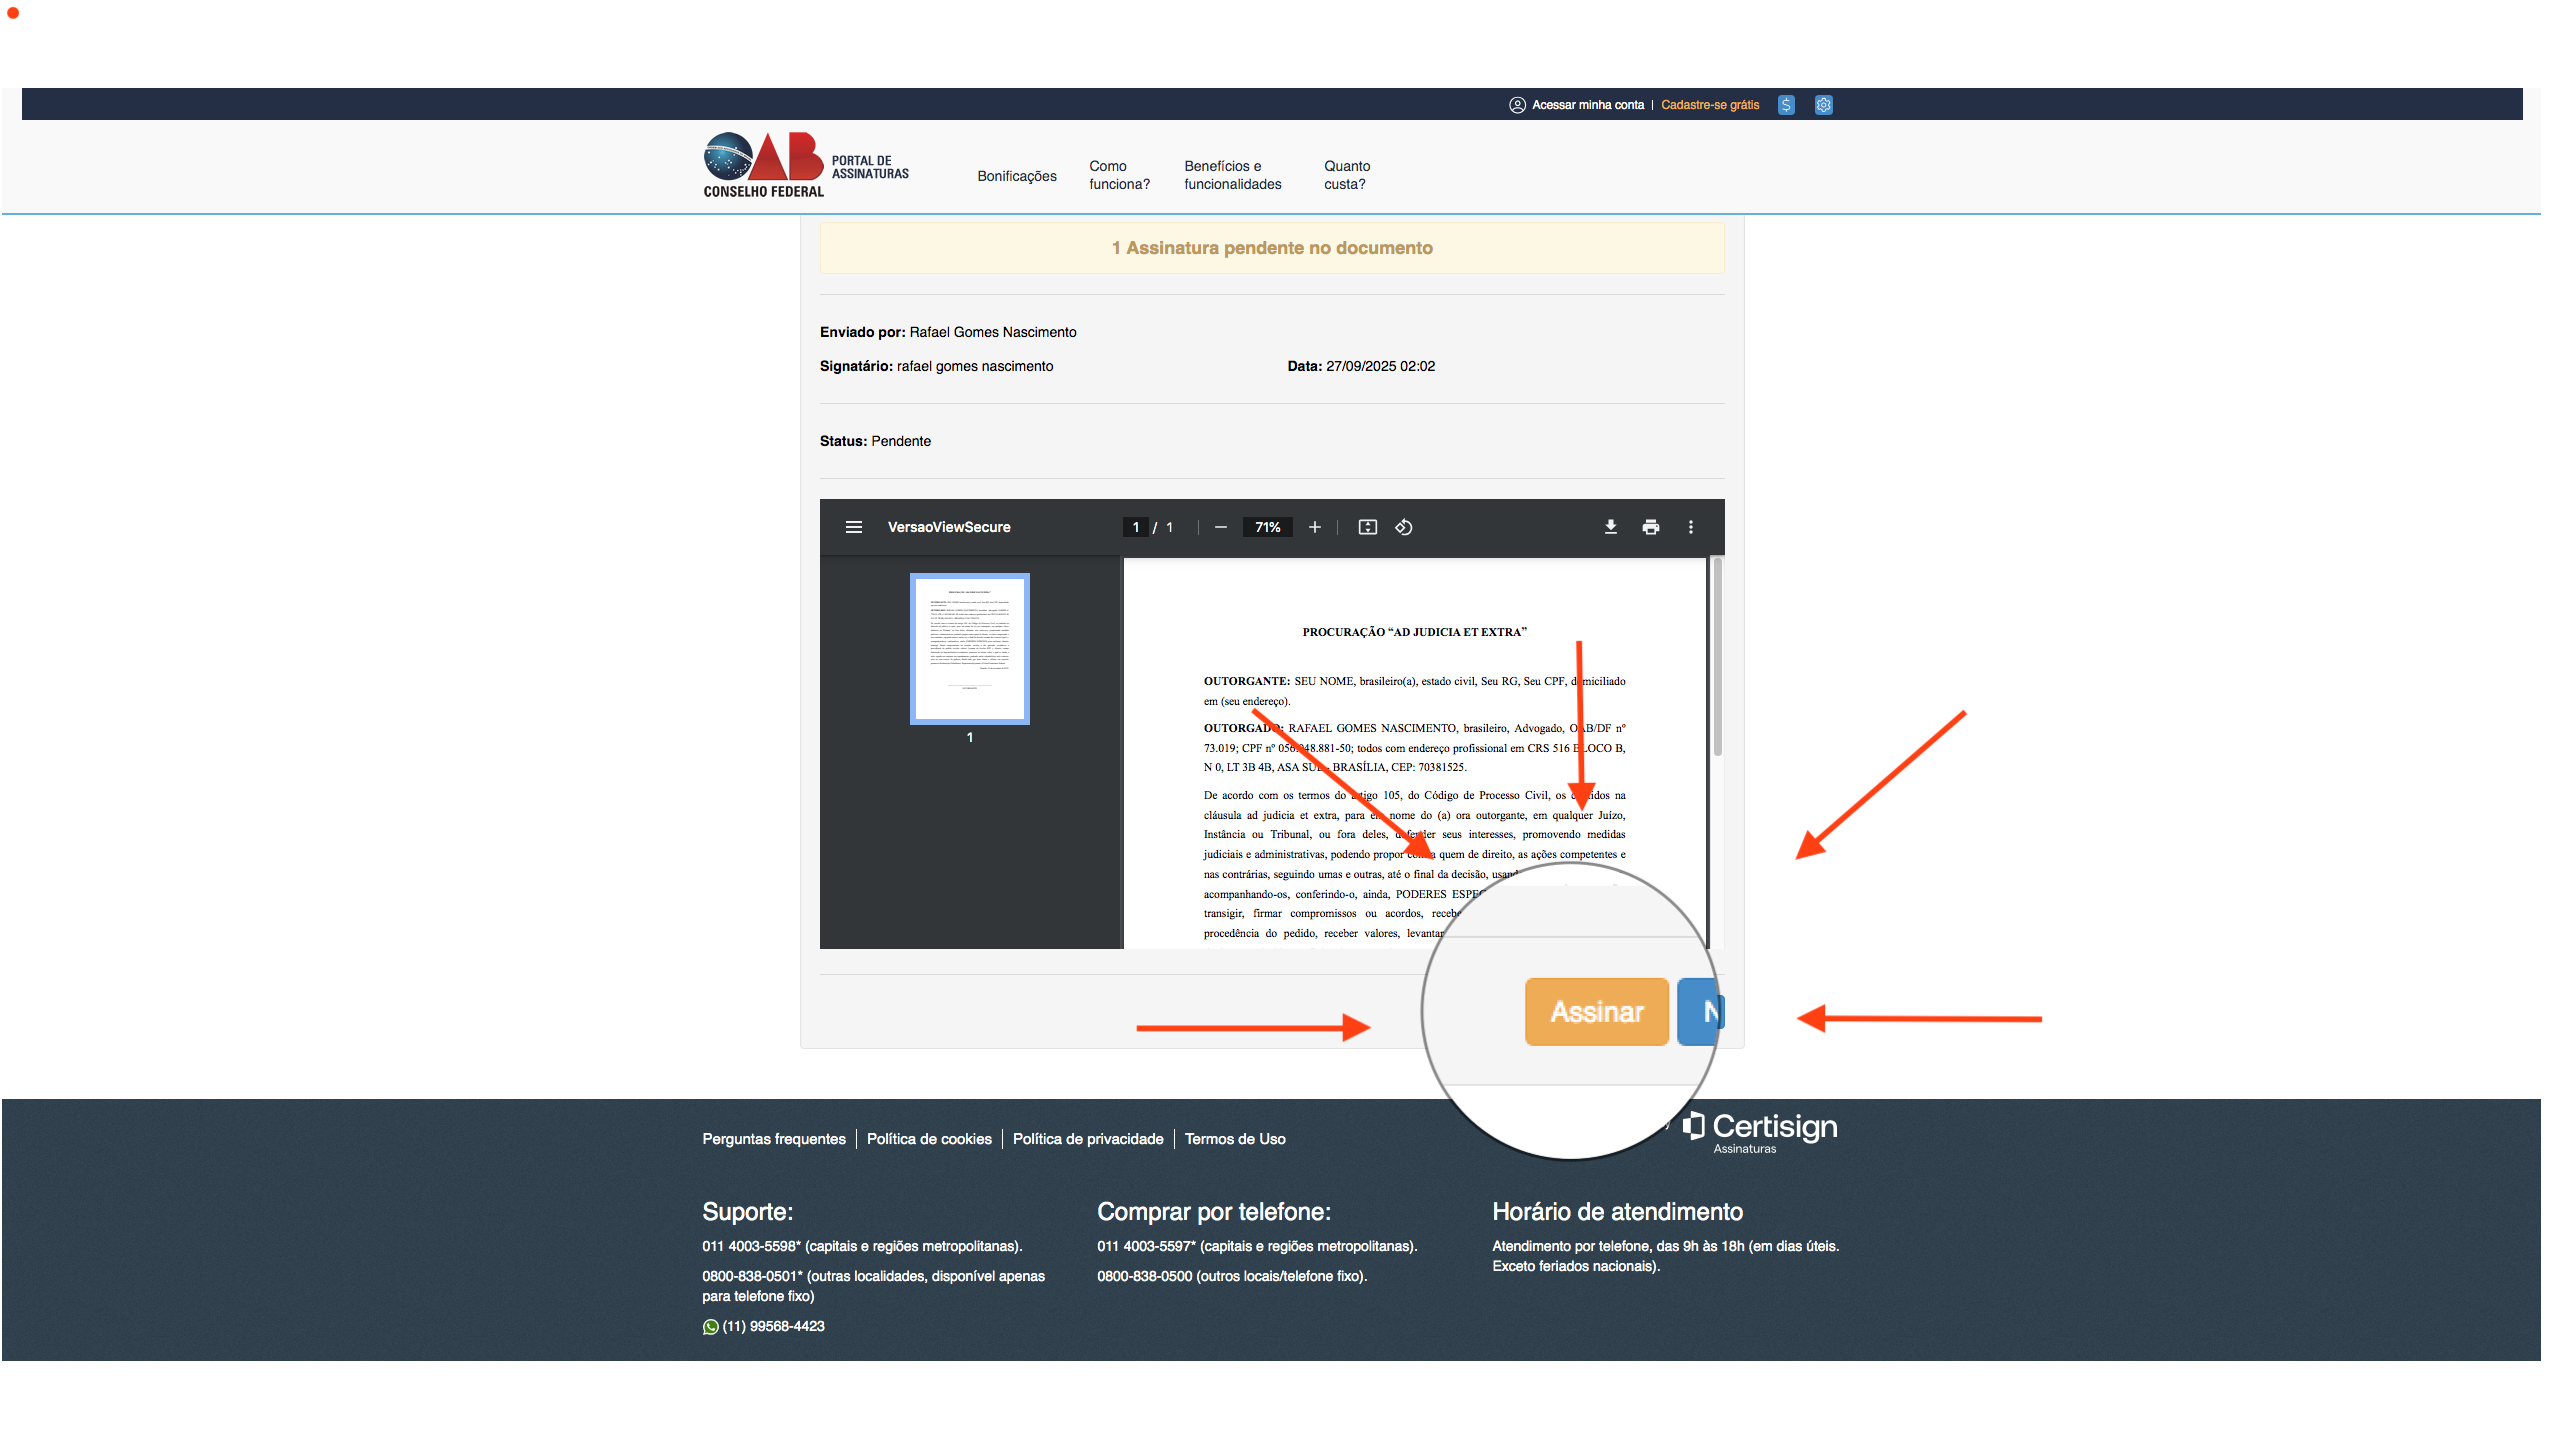
Task: Click the blue dollar sign icon
Action: [1786, 105]
